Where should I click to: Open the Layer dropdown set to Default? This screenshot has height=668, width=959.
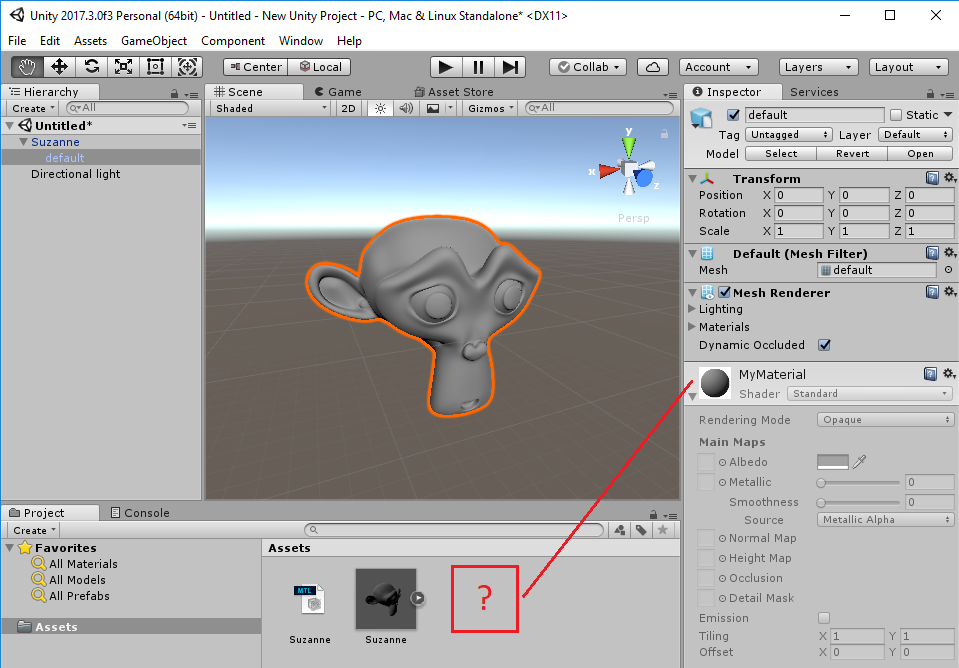point(915,135)
